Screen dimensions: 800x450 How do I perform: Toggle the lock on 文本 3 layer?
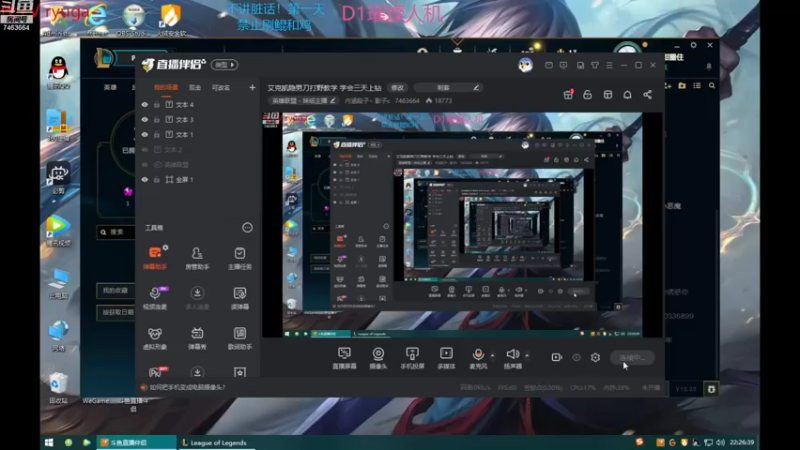(157, 119)
